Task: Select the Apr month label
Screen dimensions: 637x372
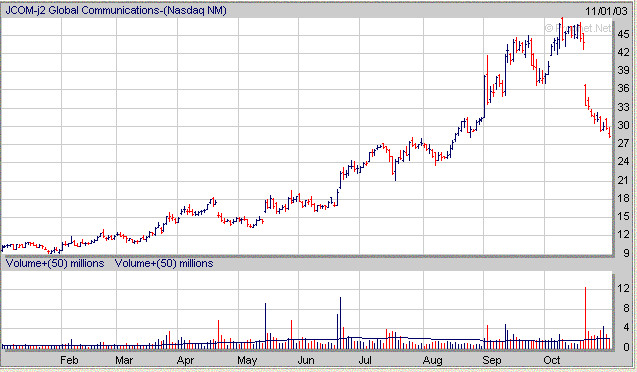Action: 185,360
